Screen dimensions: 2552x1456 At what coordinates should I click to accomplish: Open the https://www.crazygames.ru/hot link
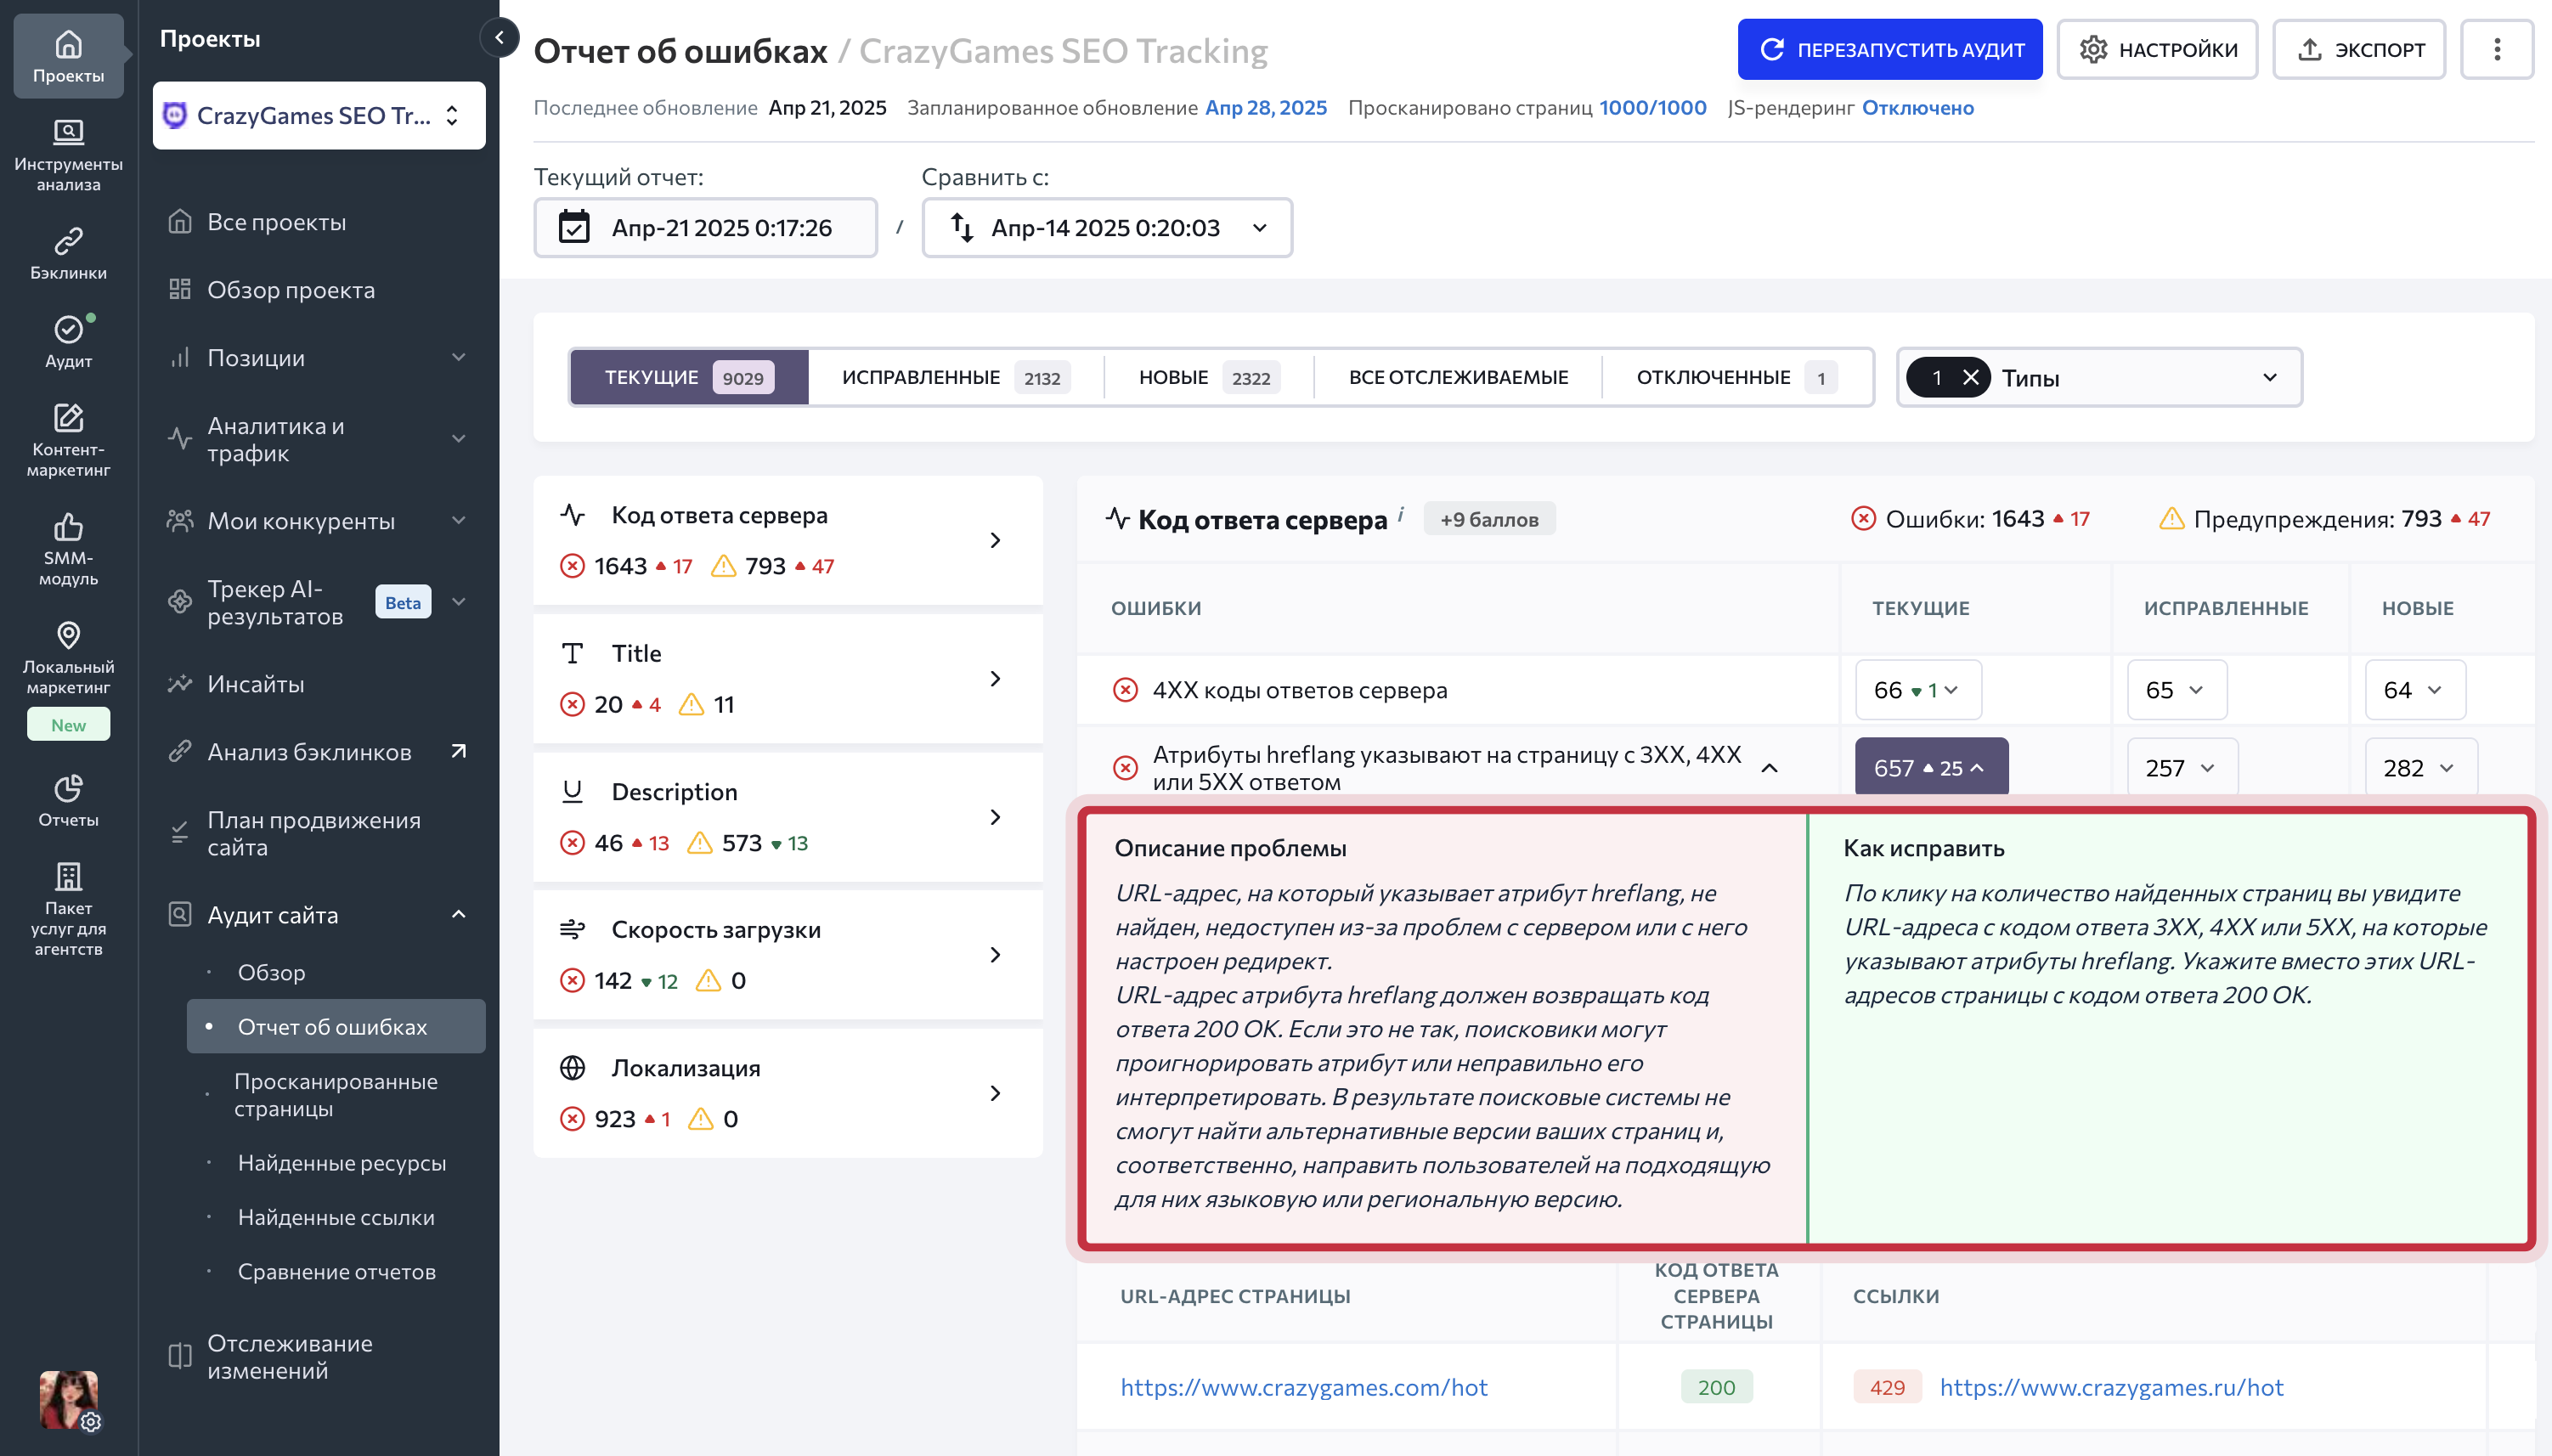(2111, 1387)
